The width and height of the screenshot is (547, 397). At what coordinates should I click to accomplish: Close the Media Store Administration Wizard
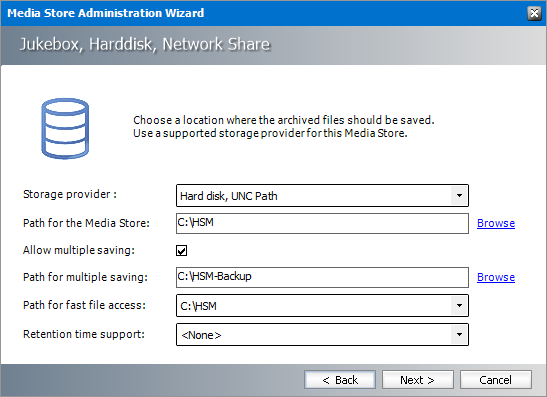(x=534, y=13)
